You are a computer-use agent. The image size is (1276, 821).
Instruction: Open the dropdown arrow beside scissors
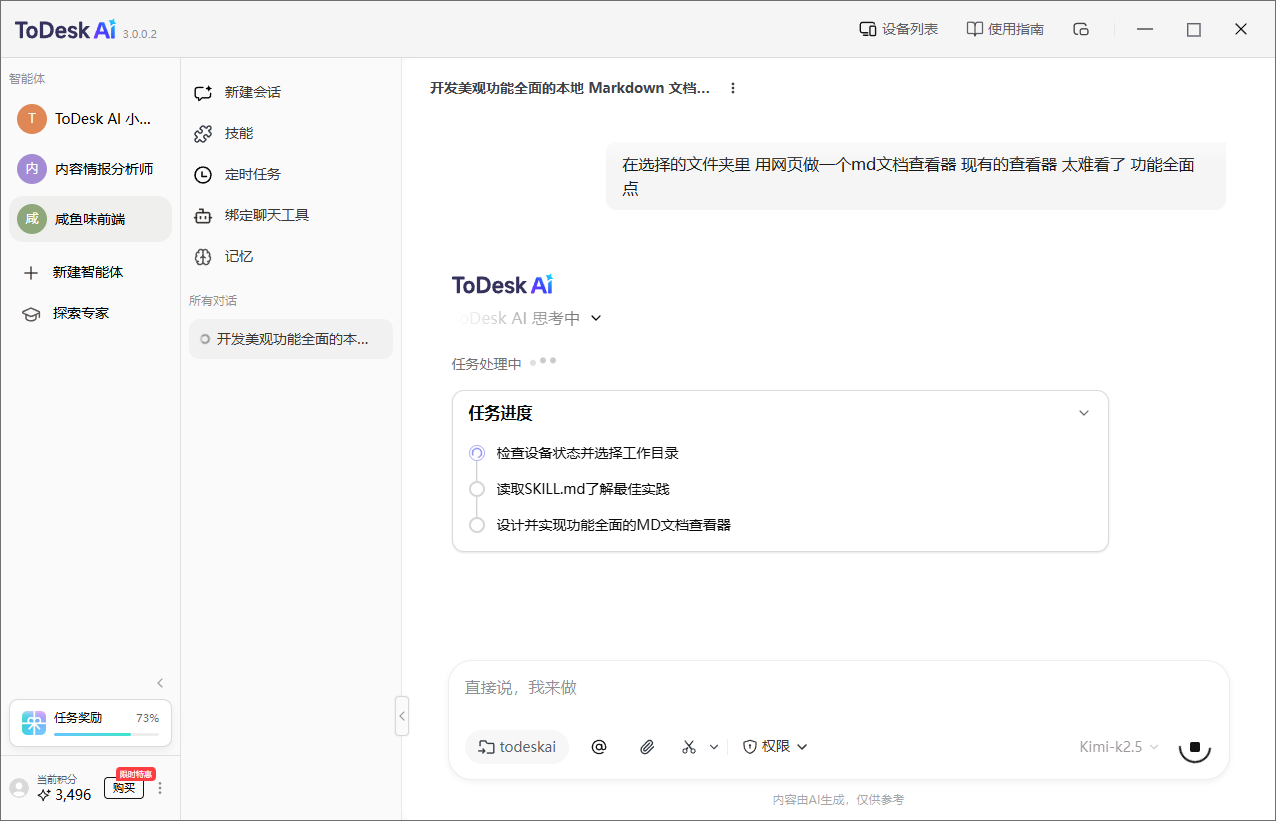pos(714,746)
